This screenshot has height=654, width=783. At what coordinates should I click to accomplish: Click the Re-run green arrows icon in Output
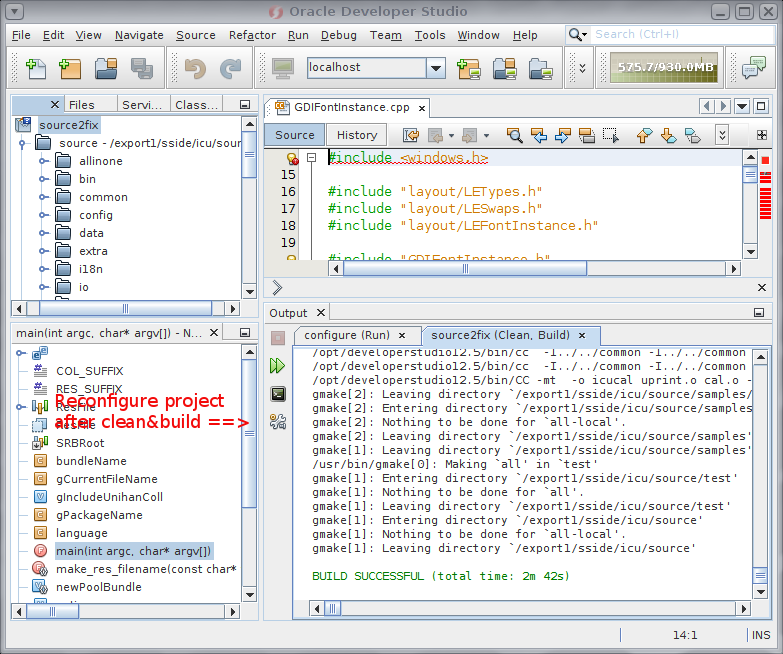(278, 366)
